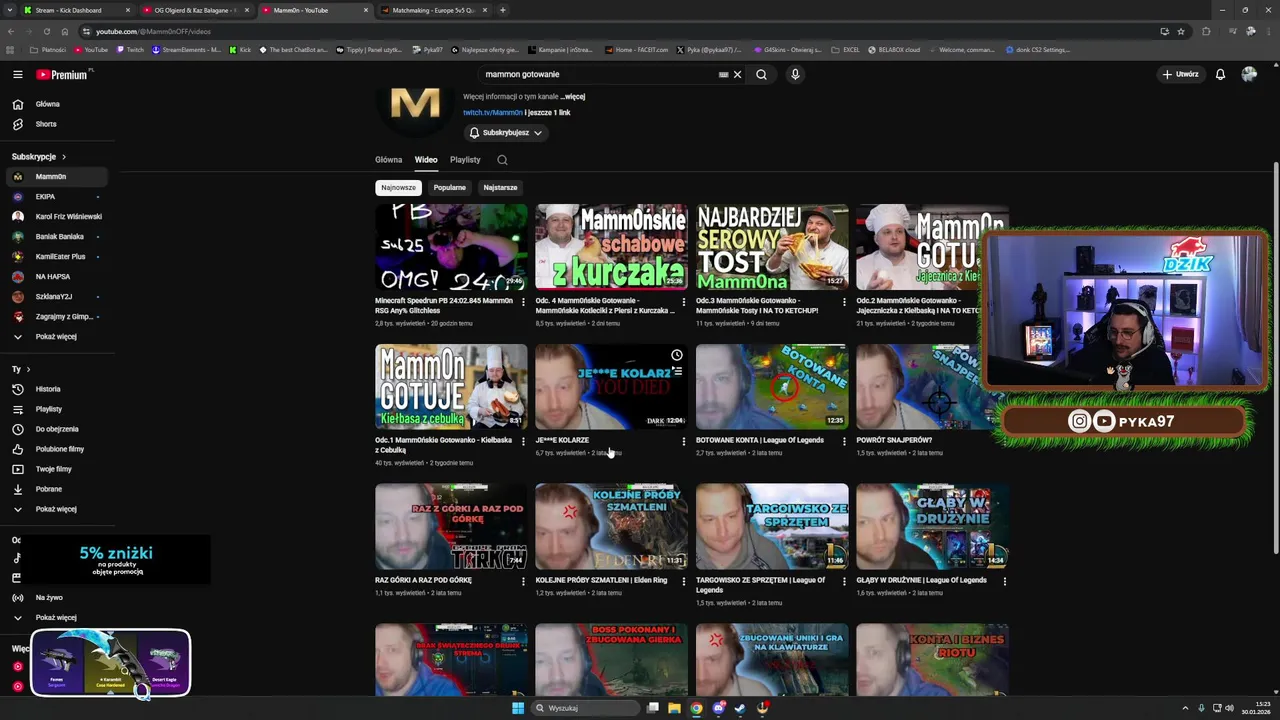Open the twitch.tv/Mamm0n link
This screenshot has height=720, width=1280.
point(493,113)
